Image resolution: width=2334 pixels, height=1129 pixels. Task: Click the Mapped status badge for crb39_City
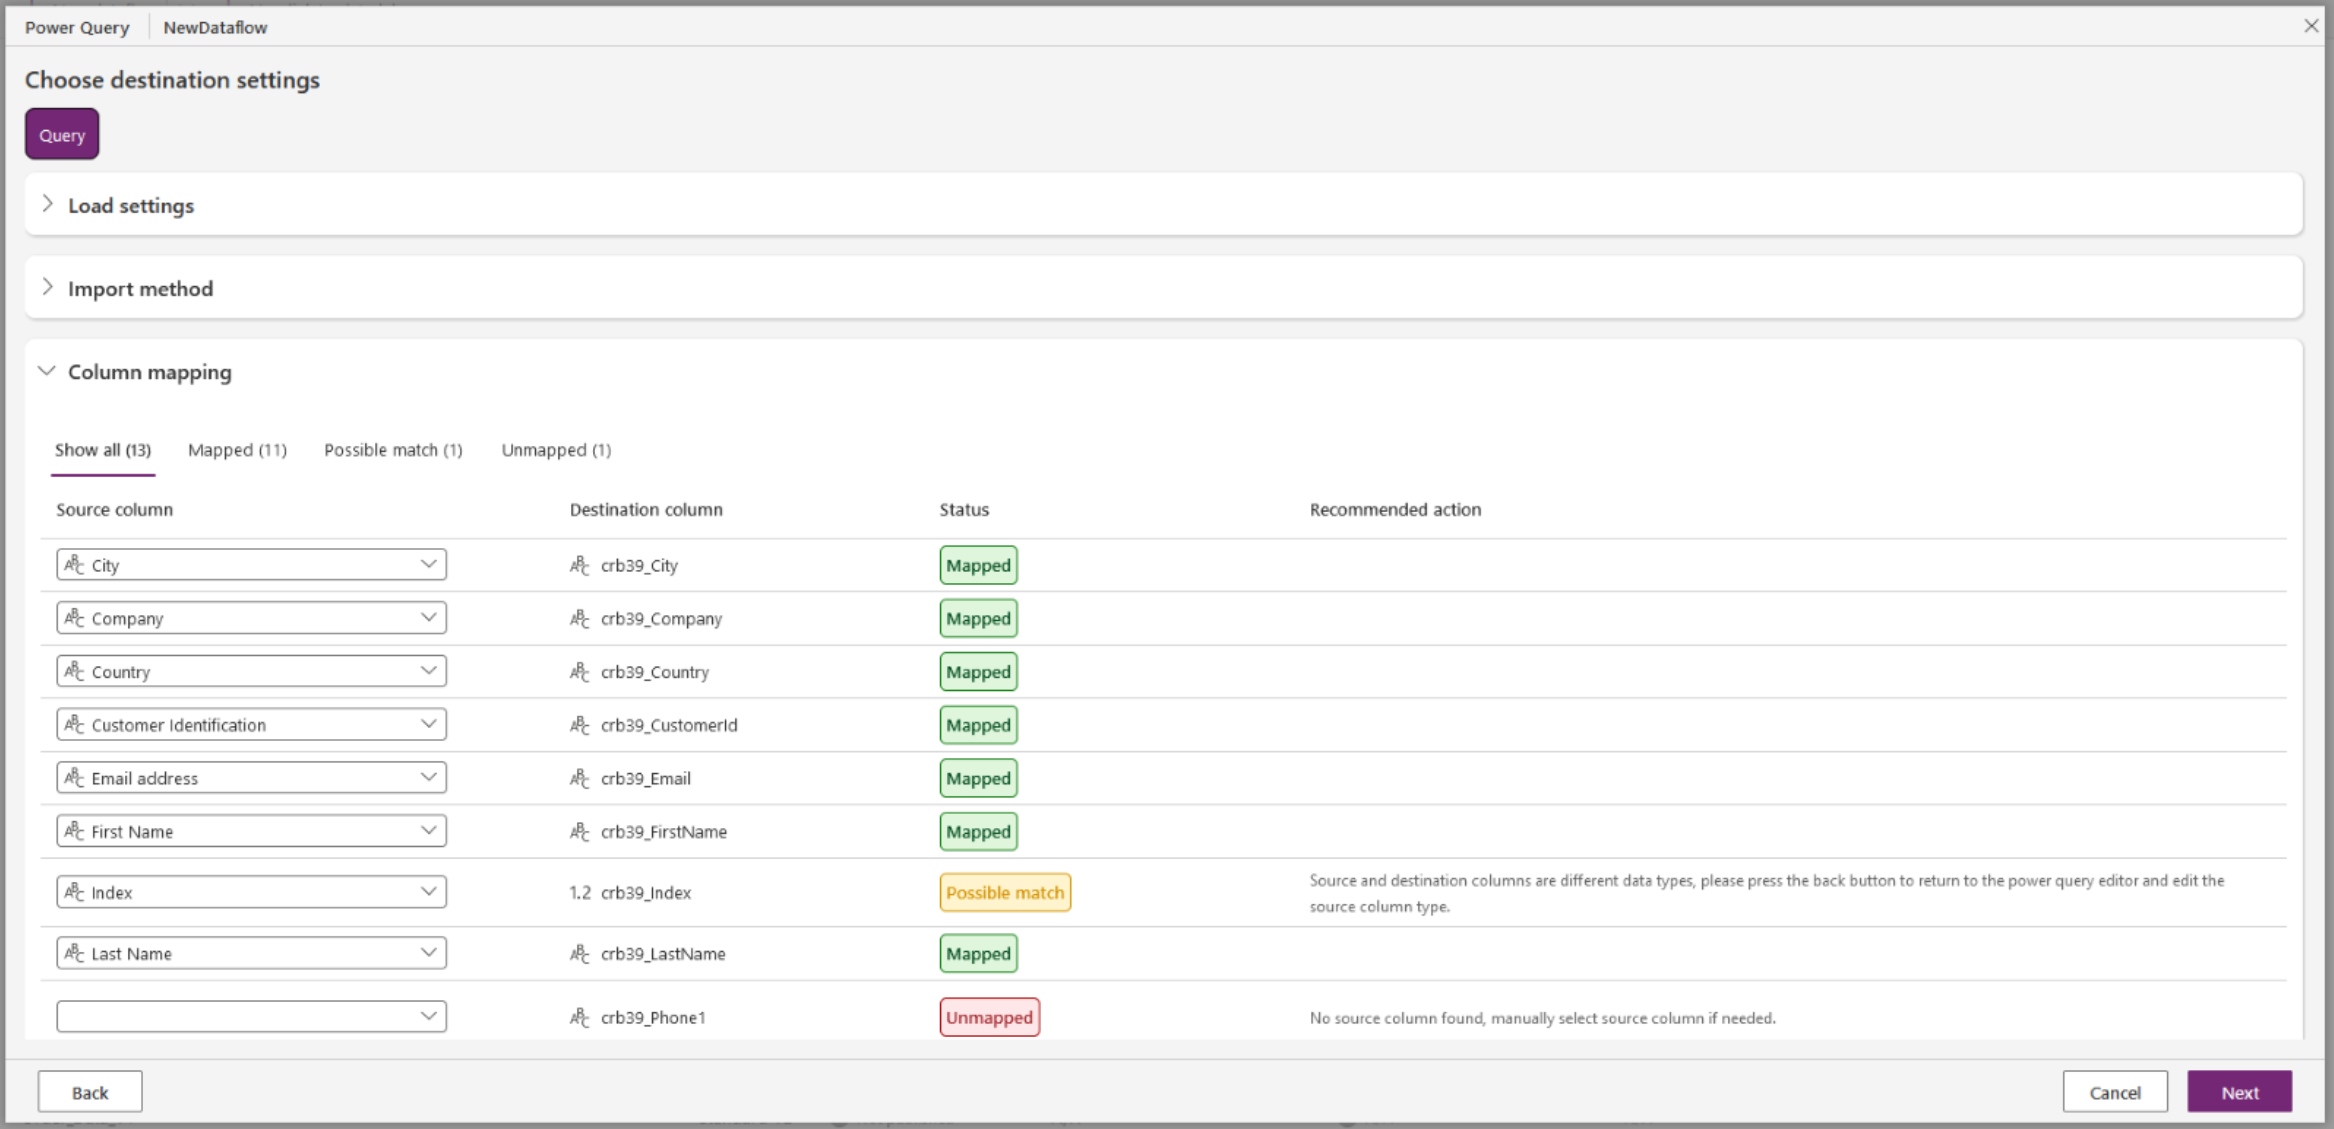click(977, 565)
